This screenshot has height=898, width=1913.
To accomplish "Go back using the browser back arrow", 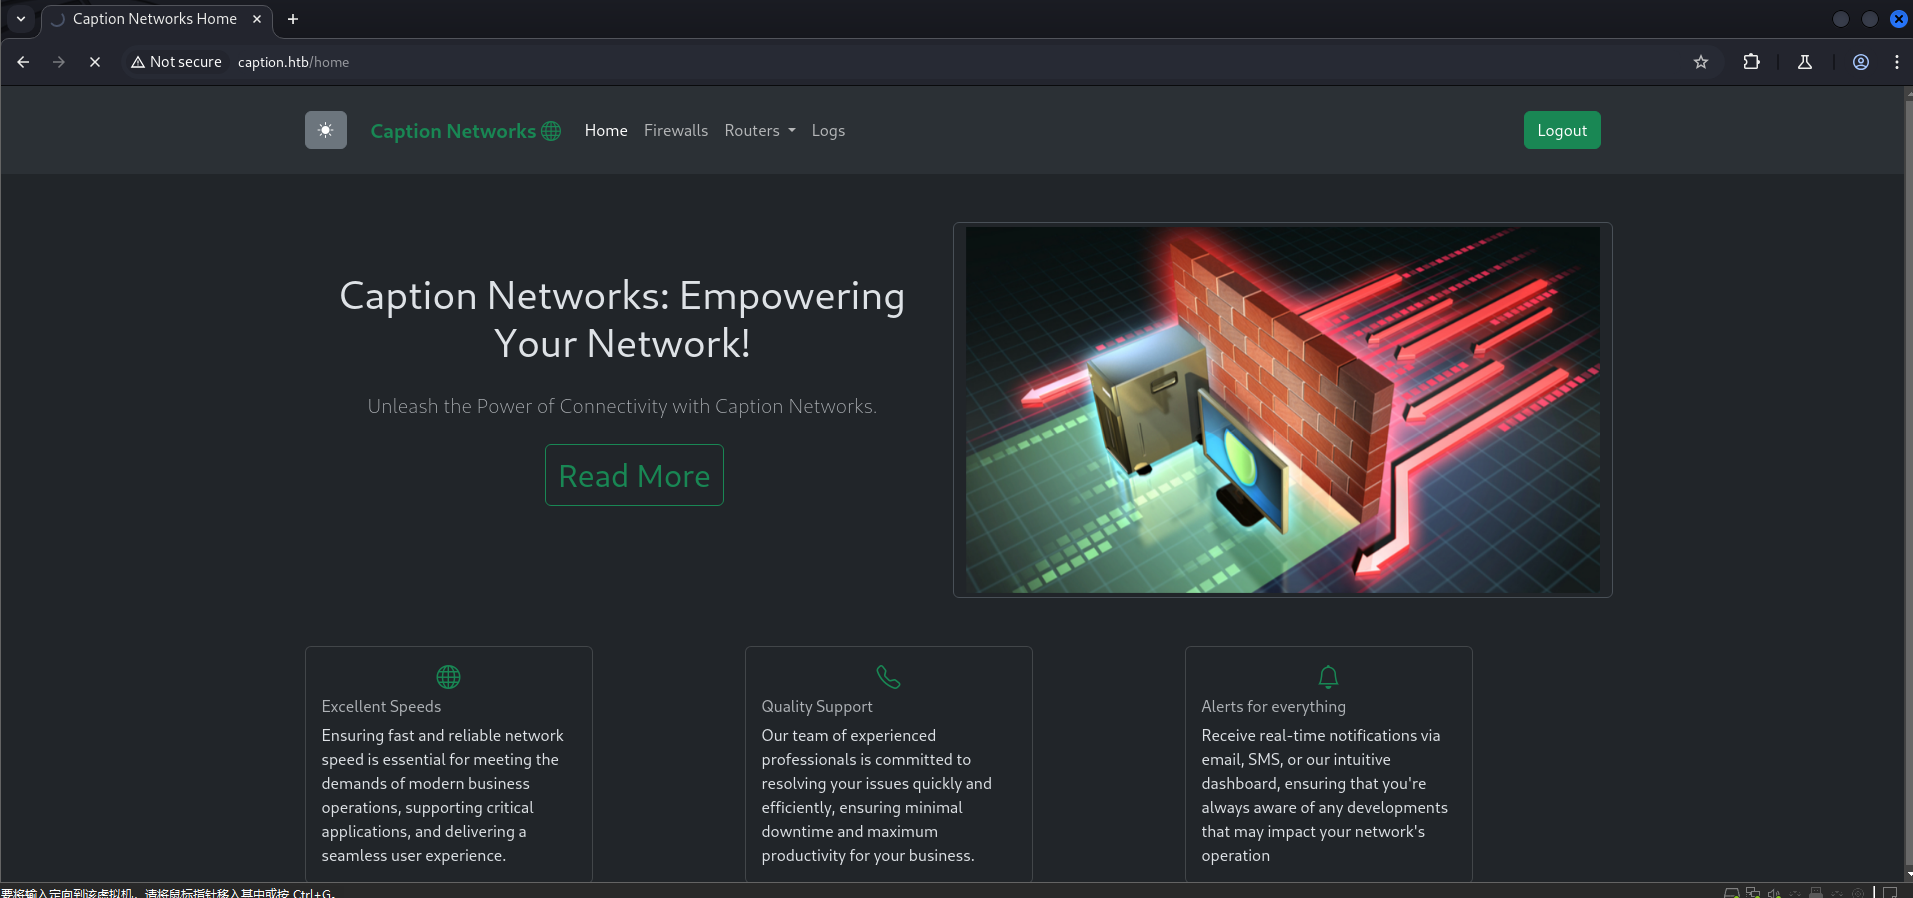I will (x=23, y=62).
